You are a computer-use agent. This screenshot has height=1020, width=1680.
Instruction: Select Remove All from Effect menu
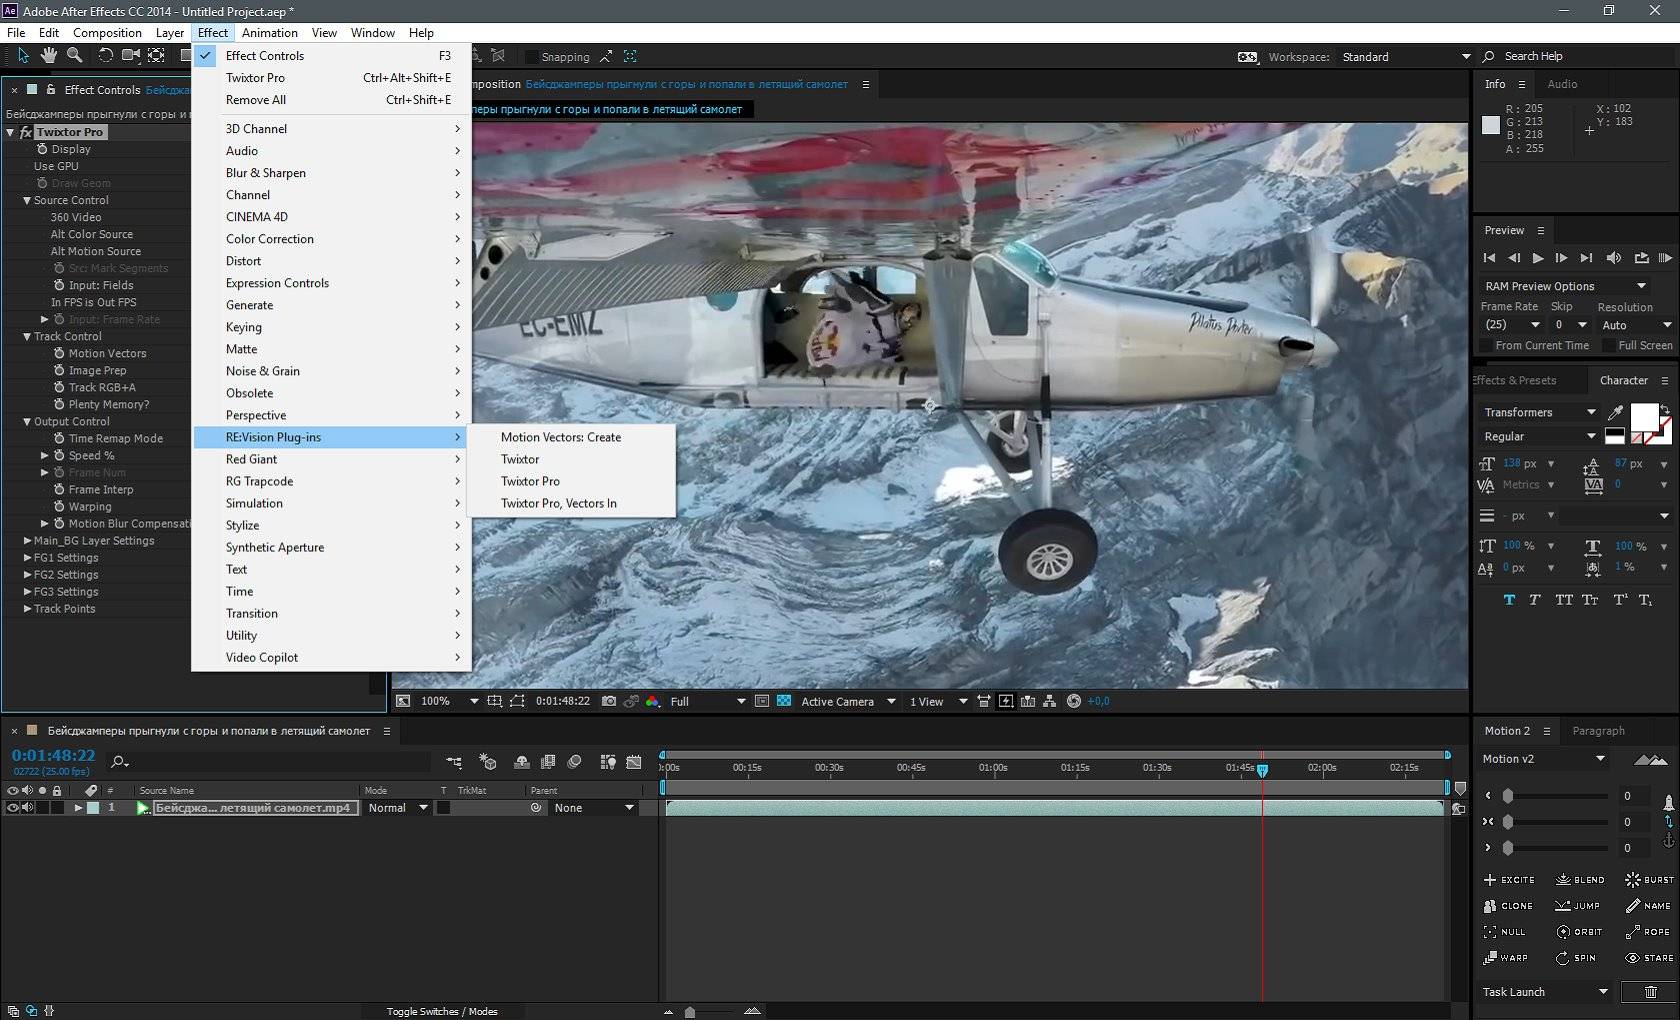[x=330, y=100]
